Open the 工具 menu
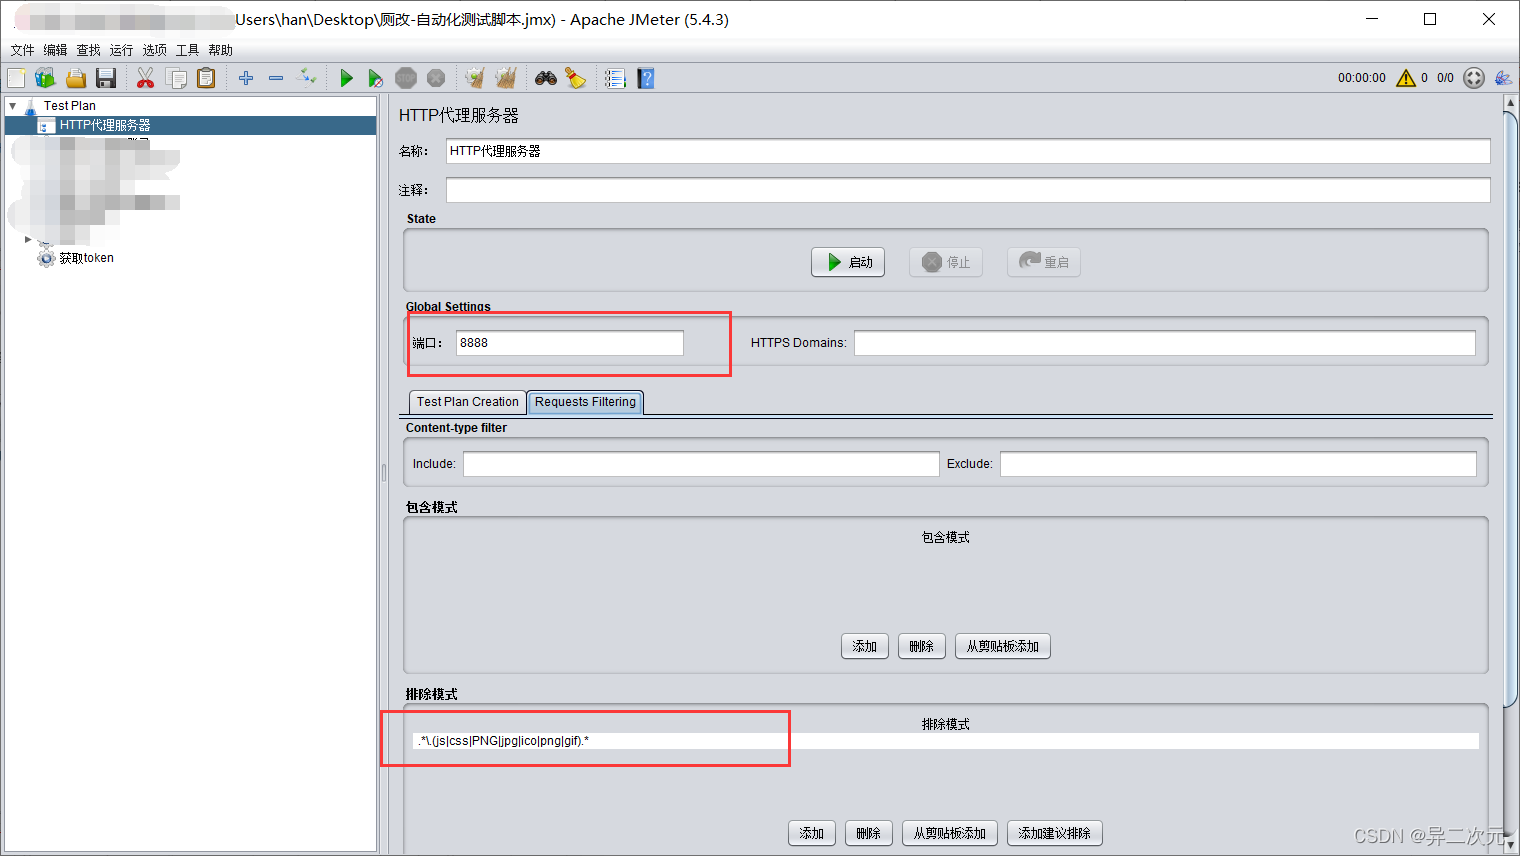 click(x=188, y=50)
